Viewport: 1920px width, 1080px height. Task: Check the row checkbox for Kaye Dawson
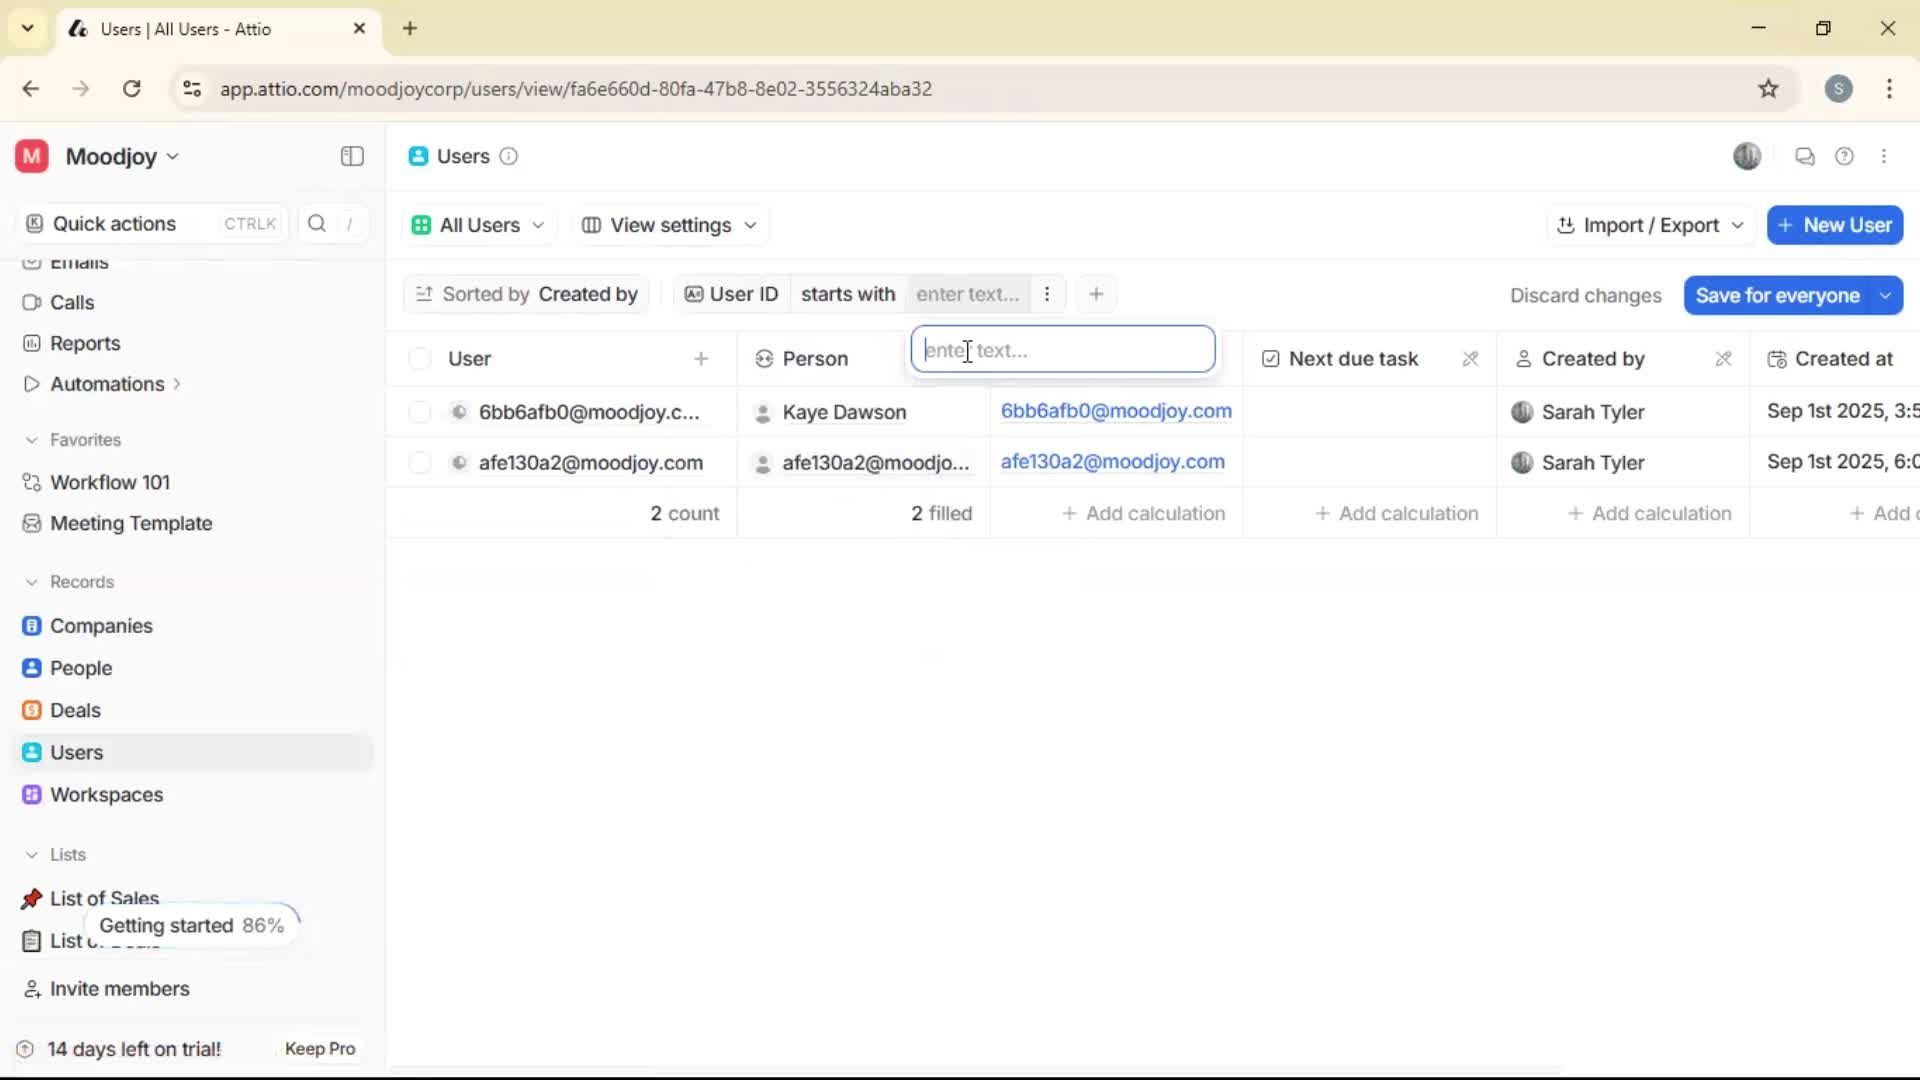(419, 411)
